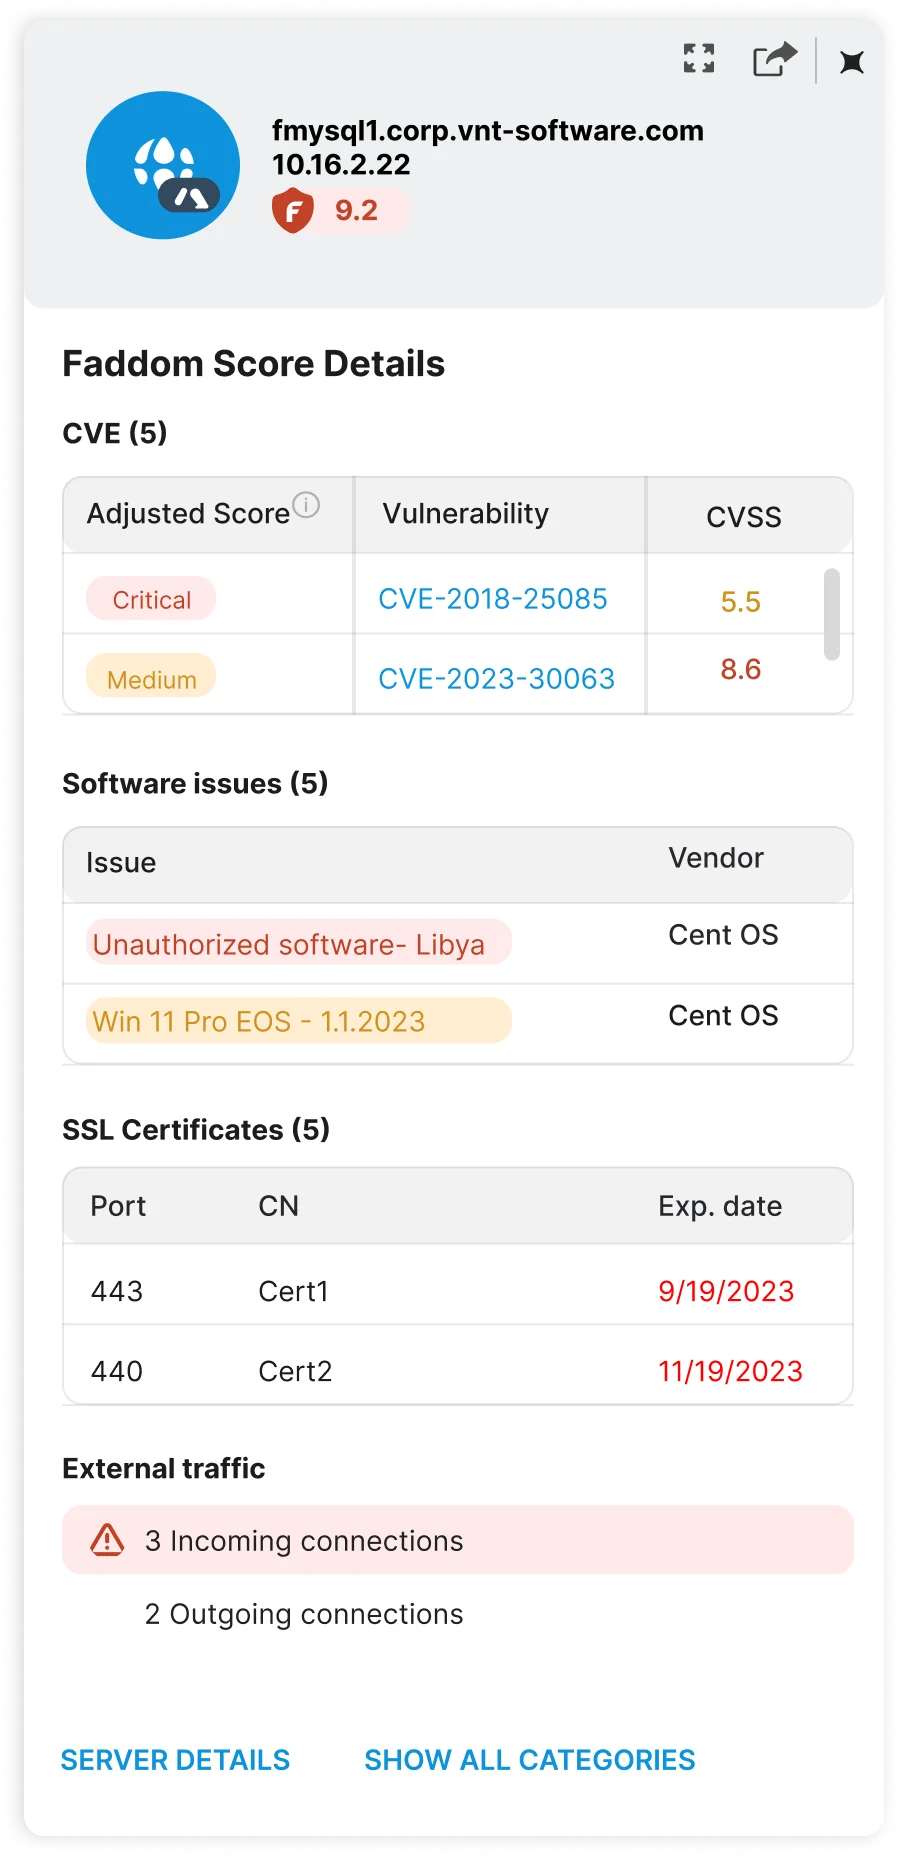Select the Cert2 certificate name
900x1856 pixels.
295,1372
